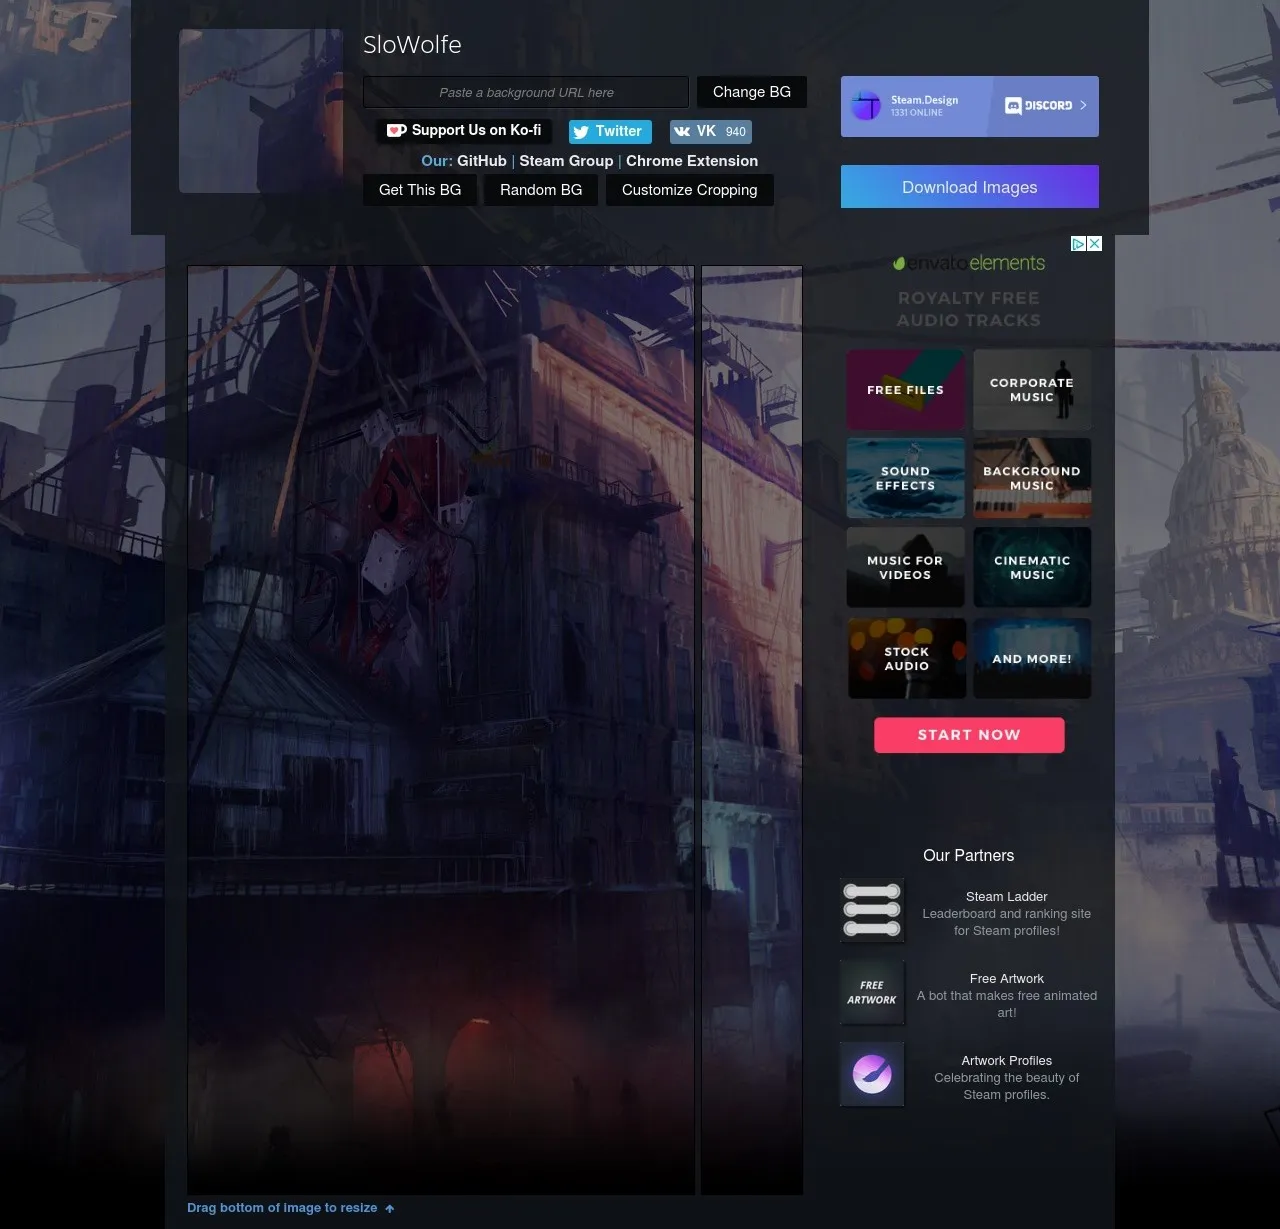This screenshot has height=1229, width=1280.
Task: Open the Free Artwork text link
Action: point(1006,979)
